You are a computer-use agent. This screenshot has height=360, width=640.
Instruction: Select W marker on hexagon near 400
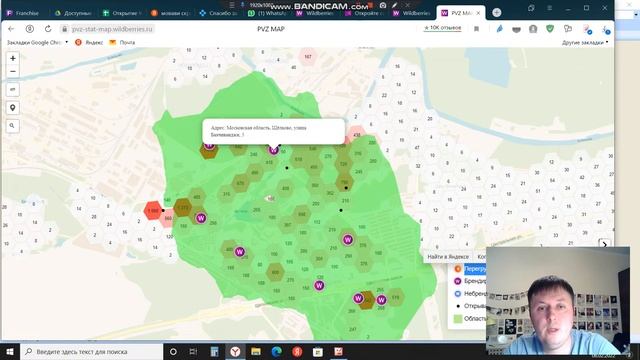pyautogui.click(x=240, y=252)
